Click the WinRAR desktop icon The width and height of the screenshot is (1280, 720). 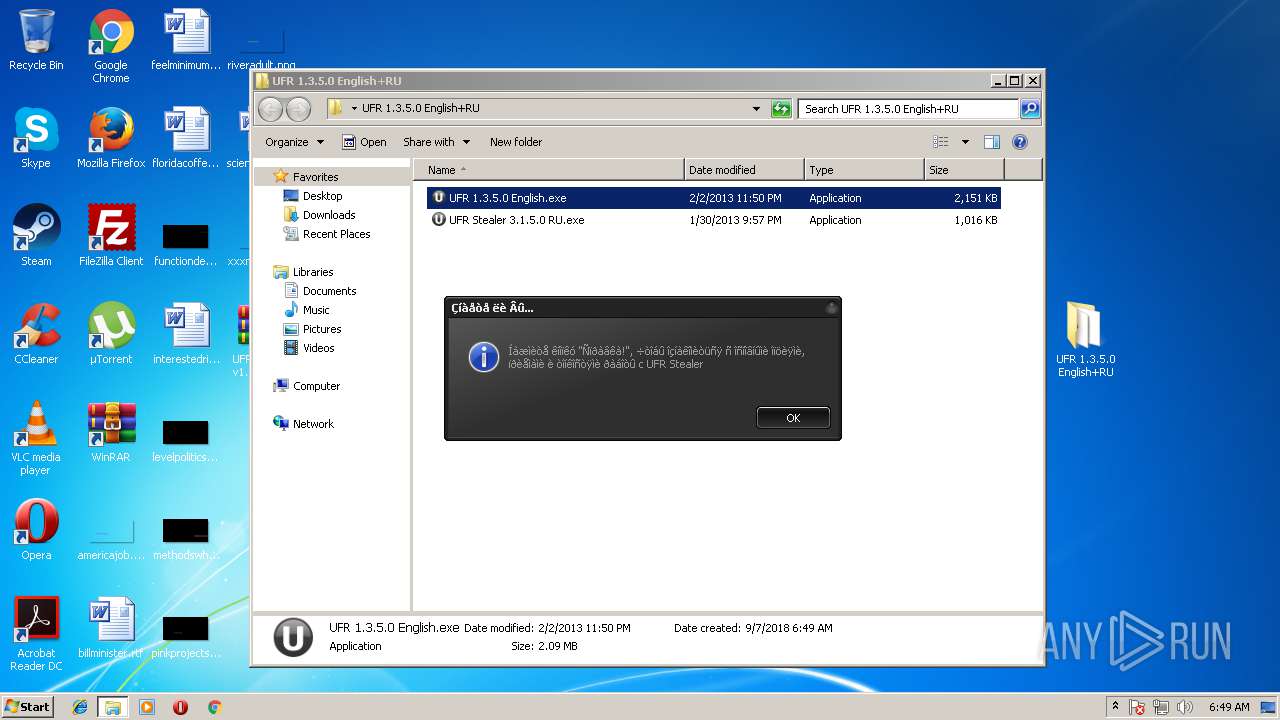111,432
